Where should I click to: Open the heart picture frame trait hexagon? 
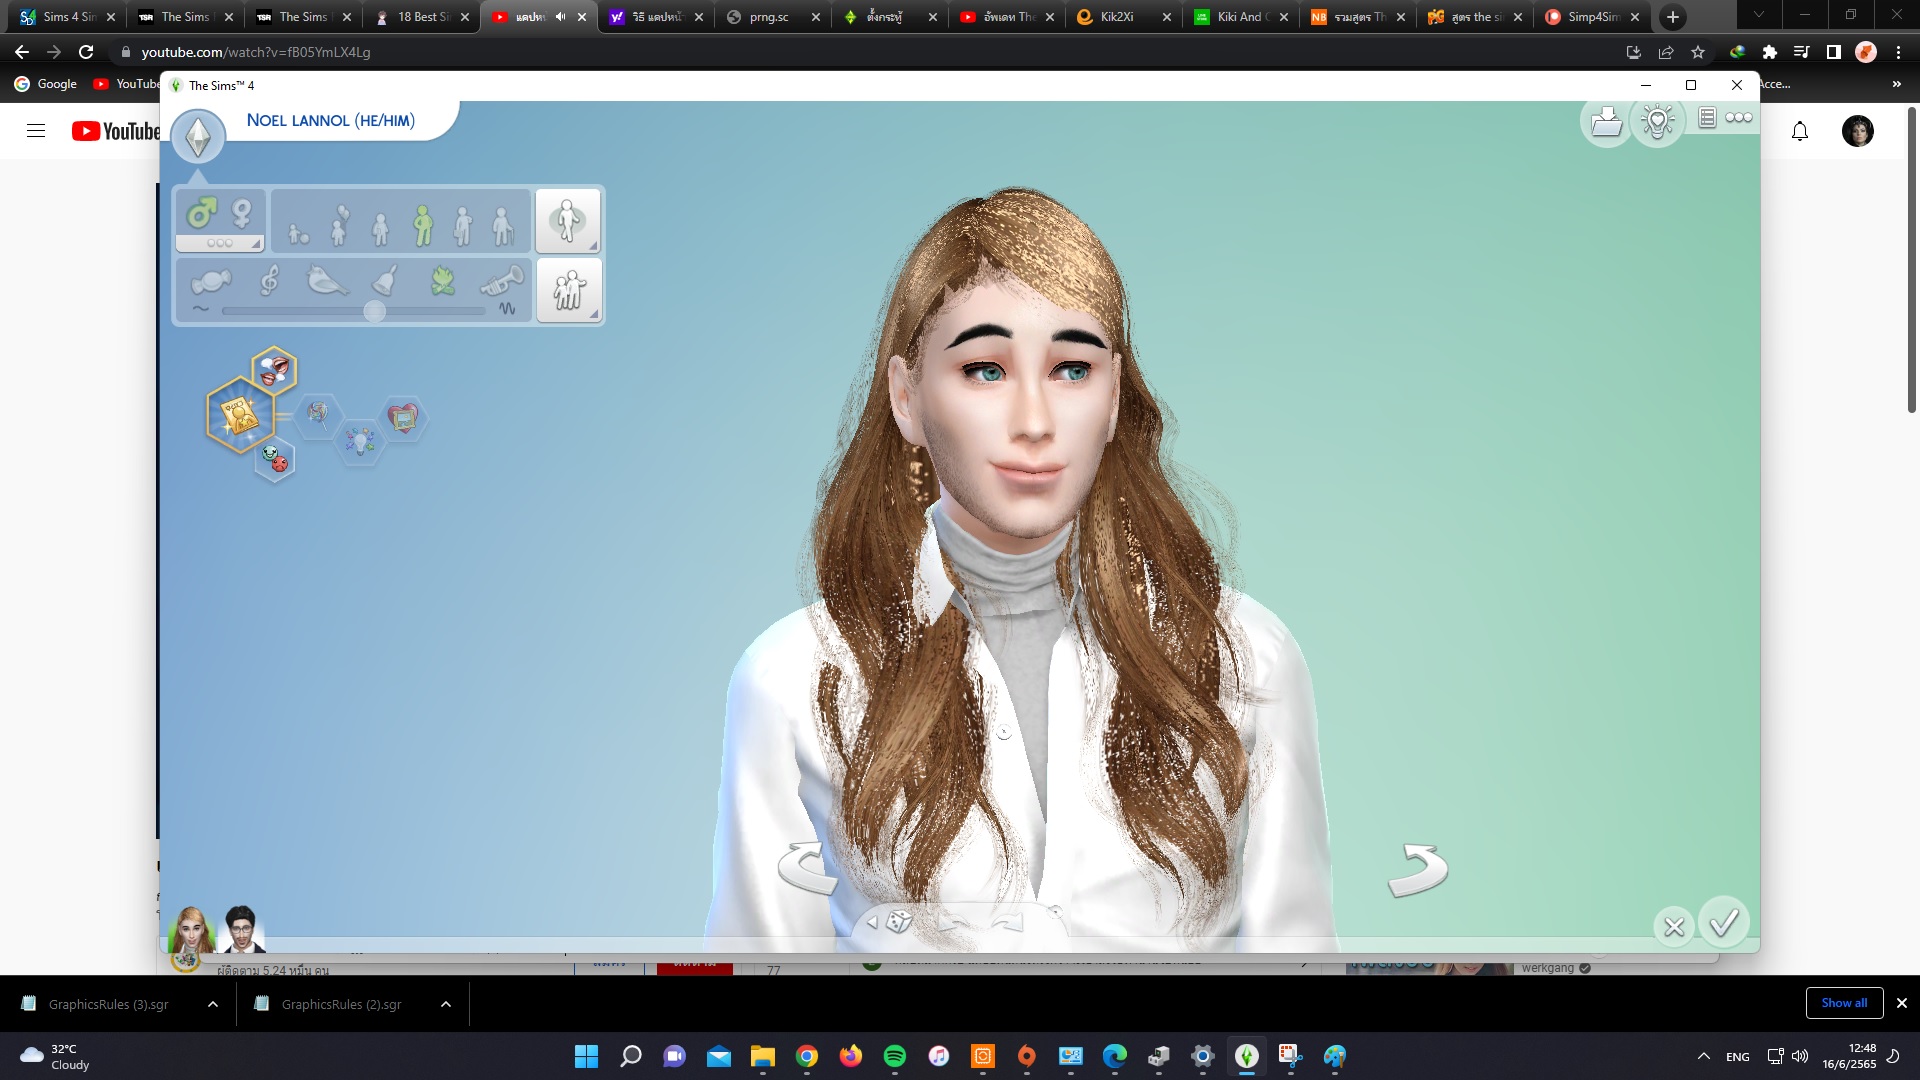(x=403, y=417)
